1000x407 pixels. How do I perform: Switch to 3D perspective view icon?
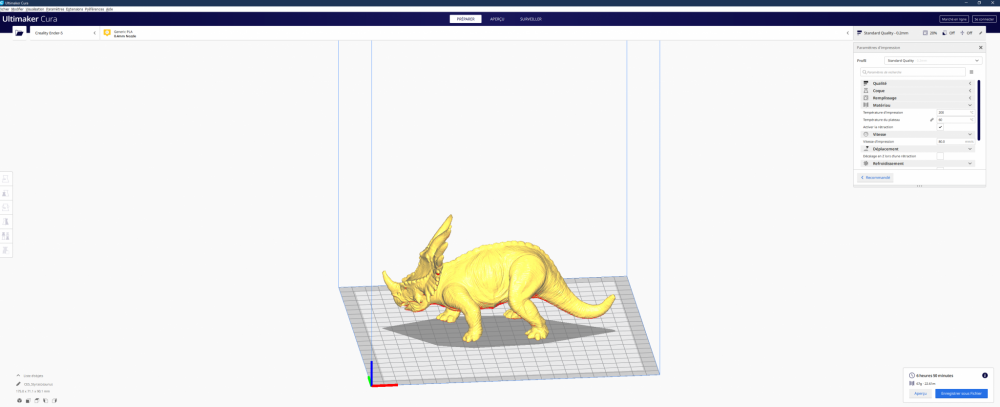(19, 400)
